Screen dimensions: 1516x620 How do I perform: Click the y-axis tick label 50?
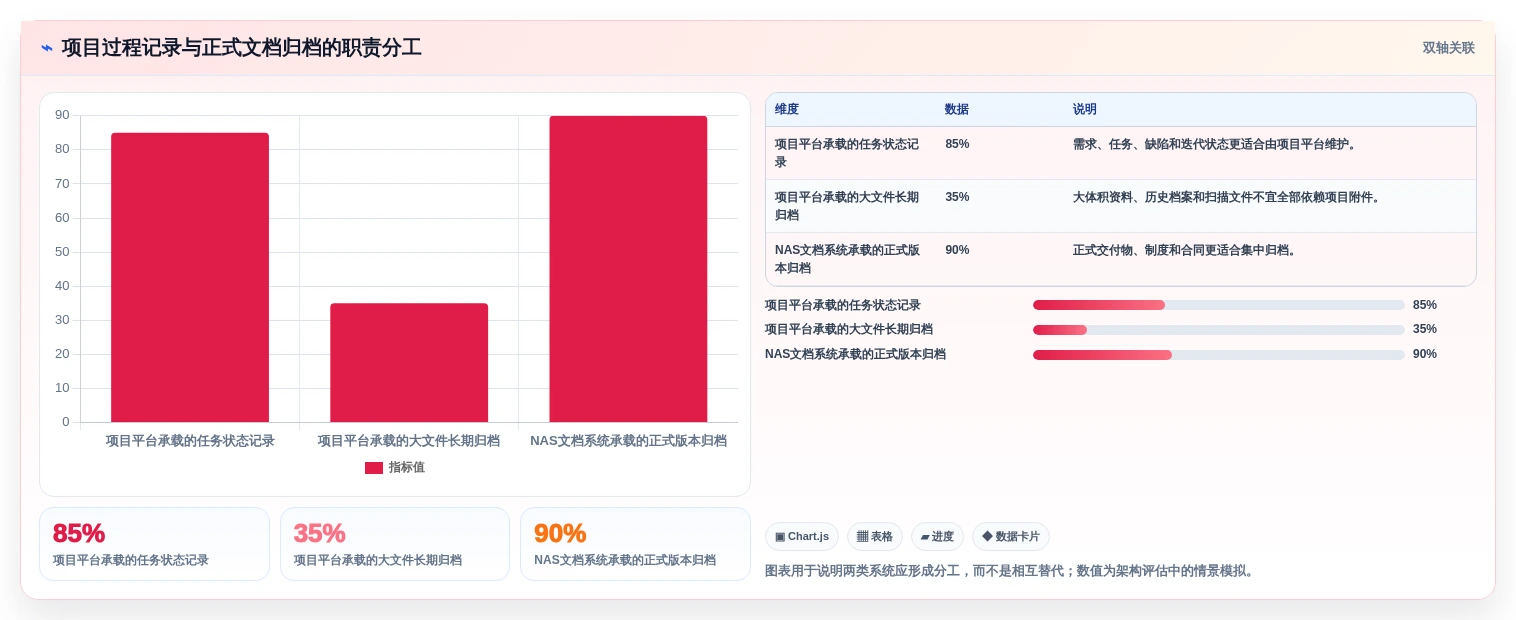[x=62, y=252]
